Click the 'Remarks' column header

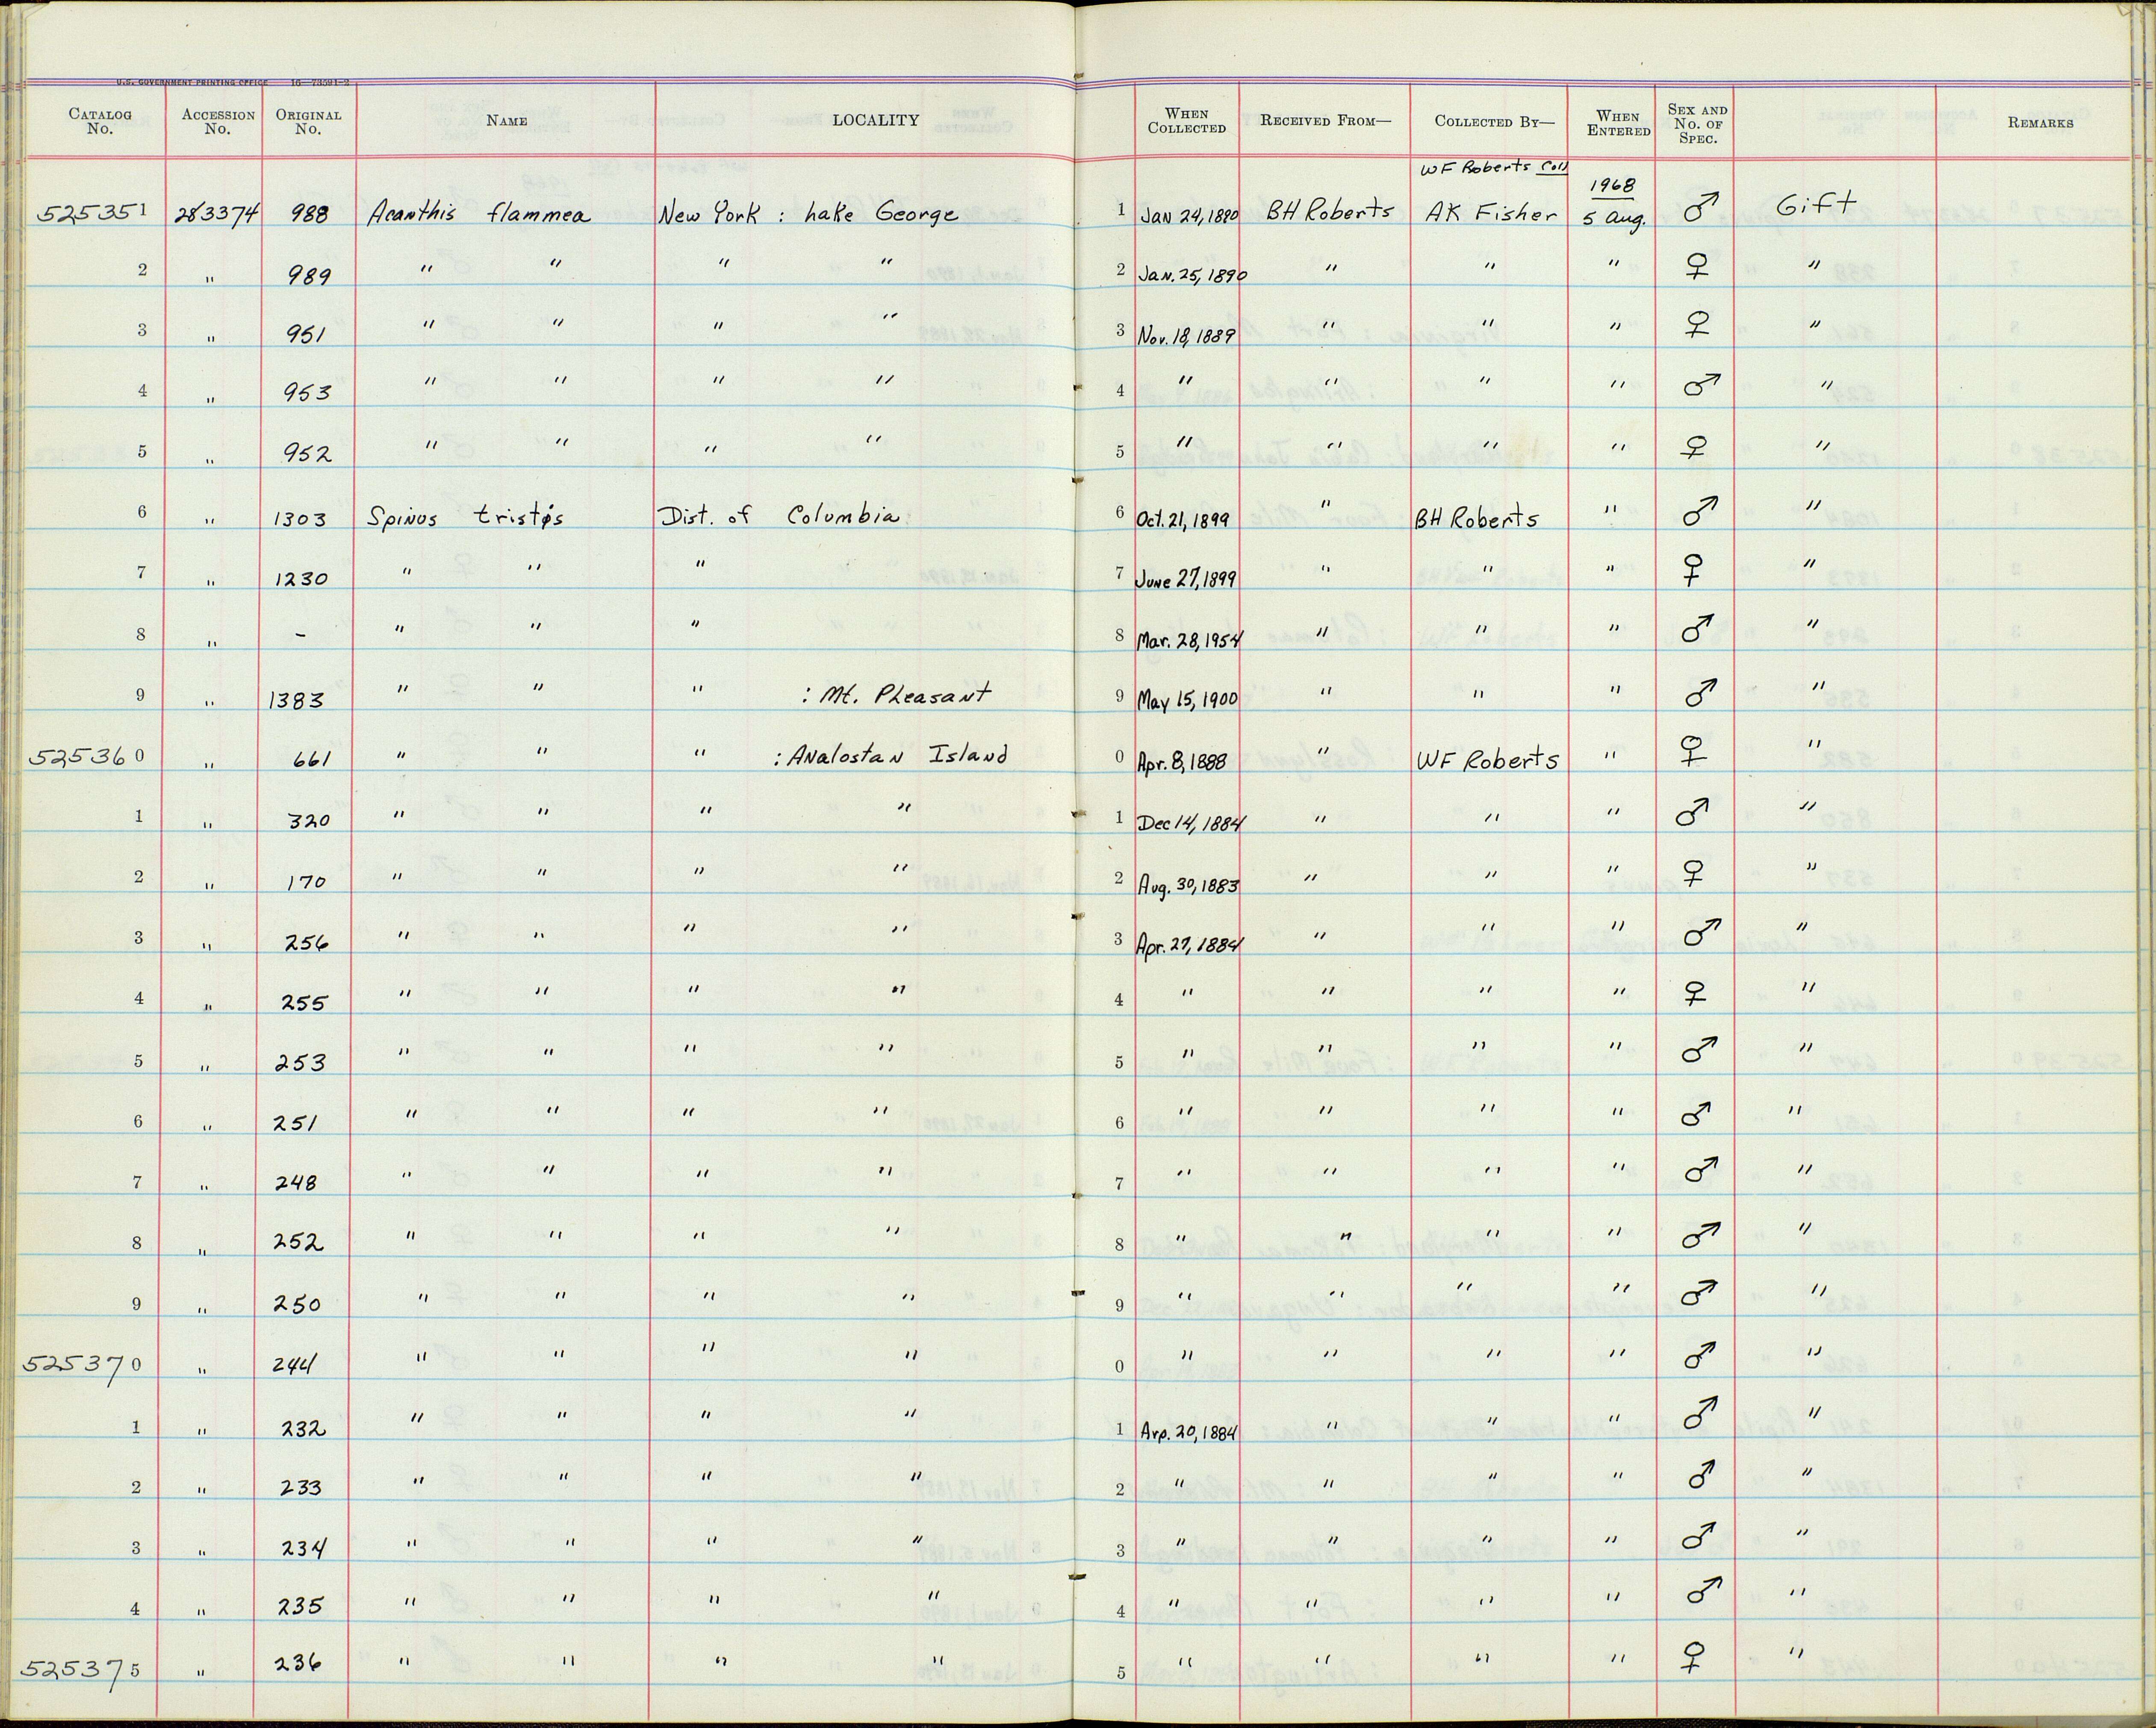tap(2040, 123)
